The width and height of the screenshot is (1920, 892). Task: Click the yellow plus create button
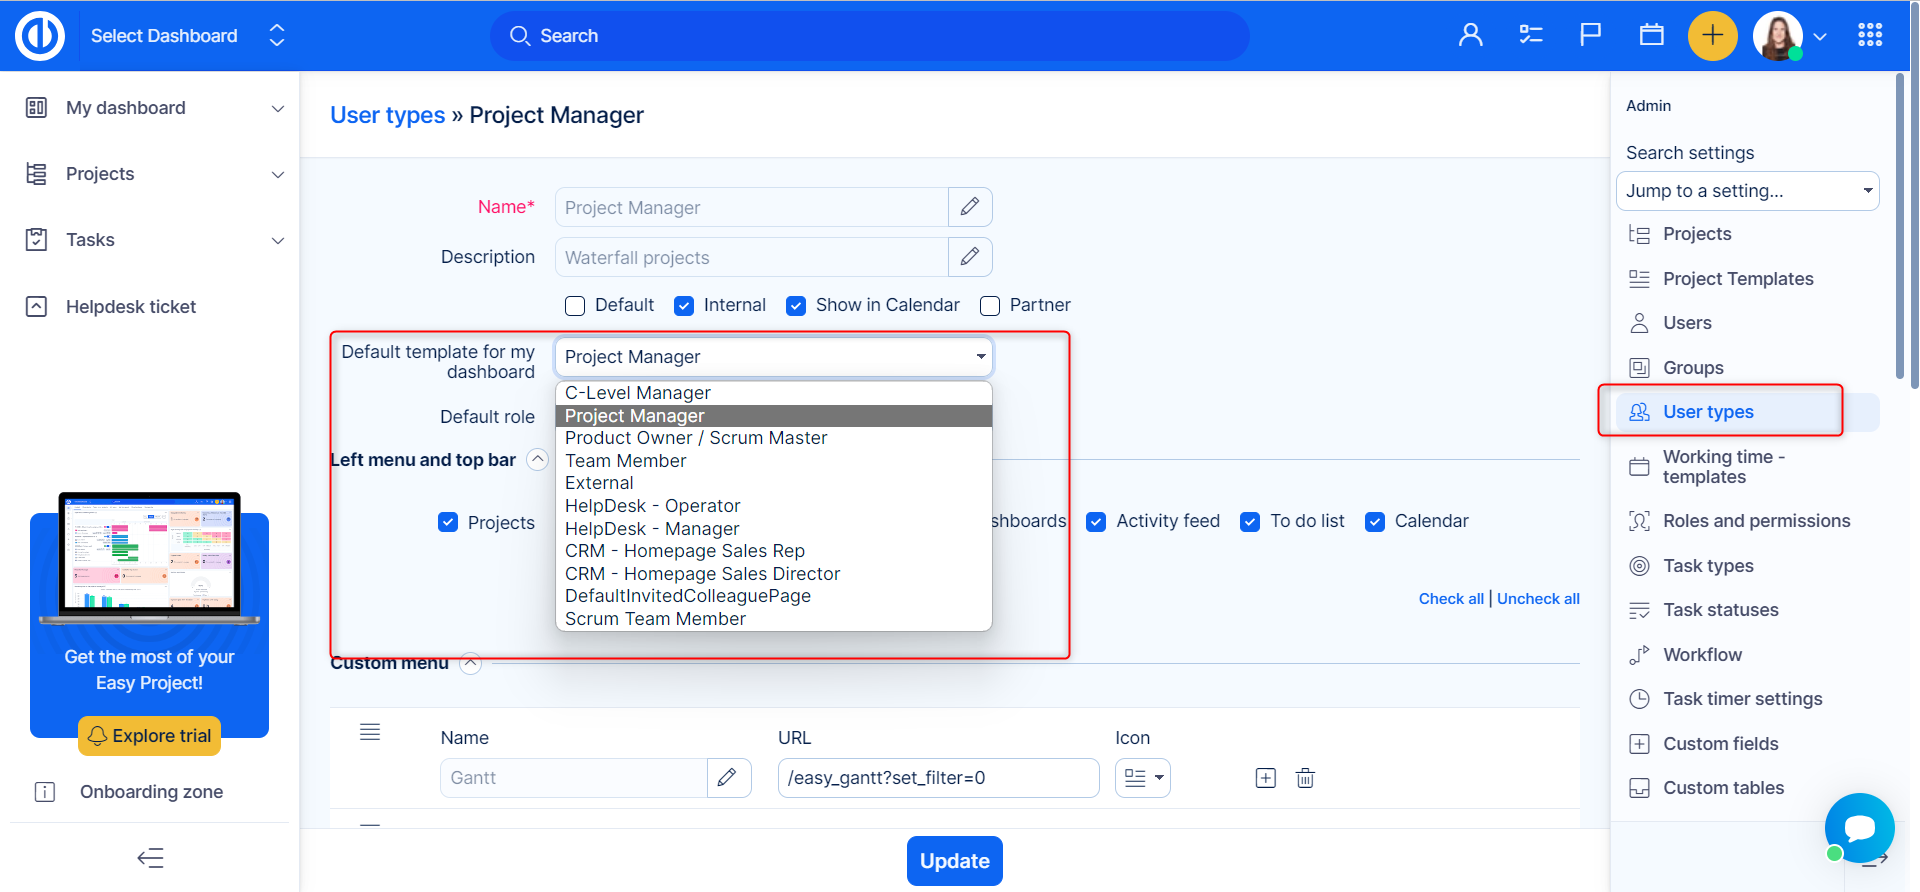[x=1712, y=36]
